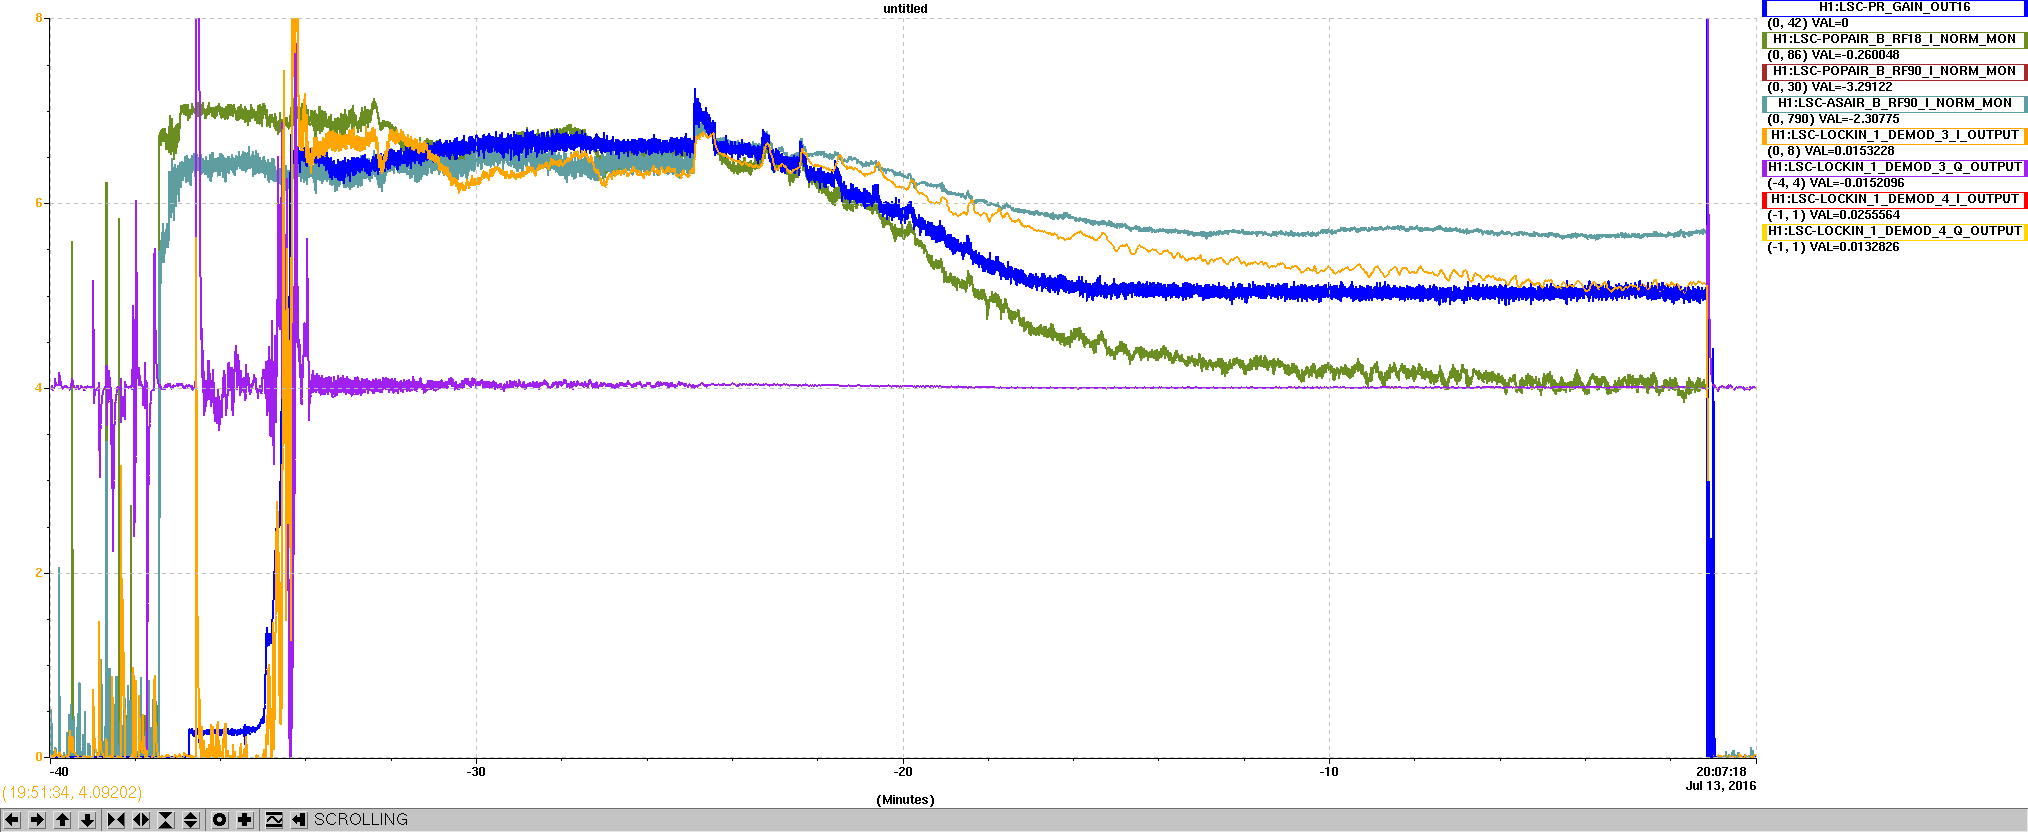The height and width of the screenshot is (832, 2028).
Task: Click the horizontal zoom-out diamond icon
Action: tap(141, 820)
